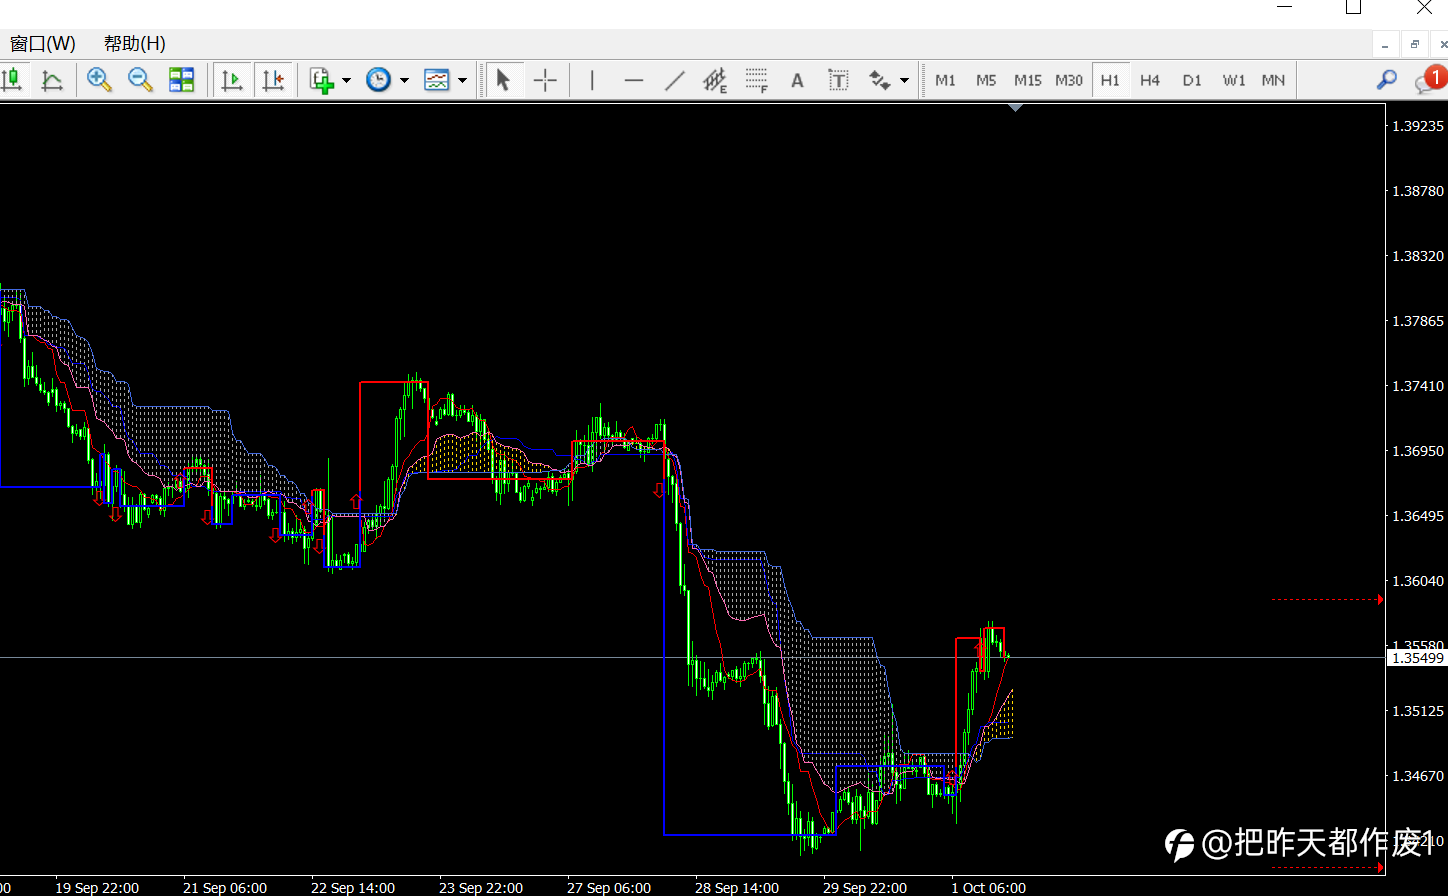The image size is (1448, 896).
Task: Click price scale value 1.37410
Action: tap(1418, 386)
